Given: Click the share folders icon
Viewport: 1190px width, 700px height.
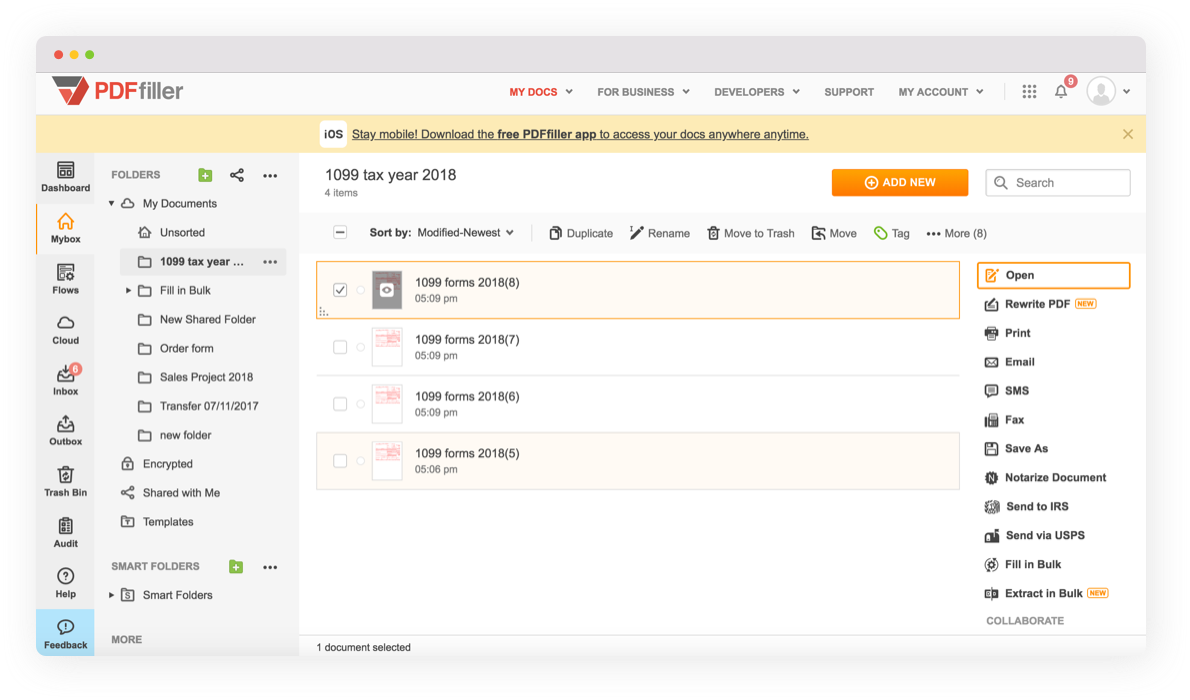Looking at the screenshot, I should [237, 175].
